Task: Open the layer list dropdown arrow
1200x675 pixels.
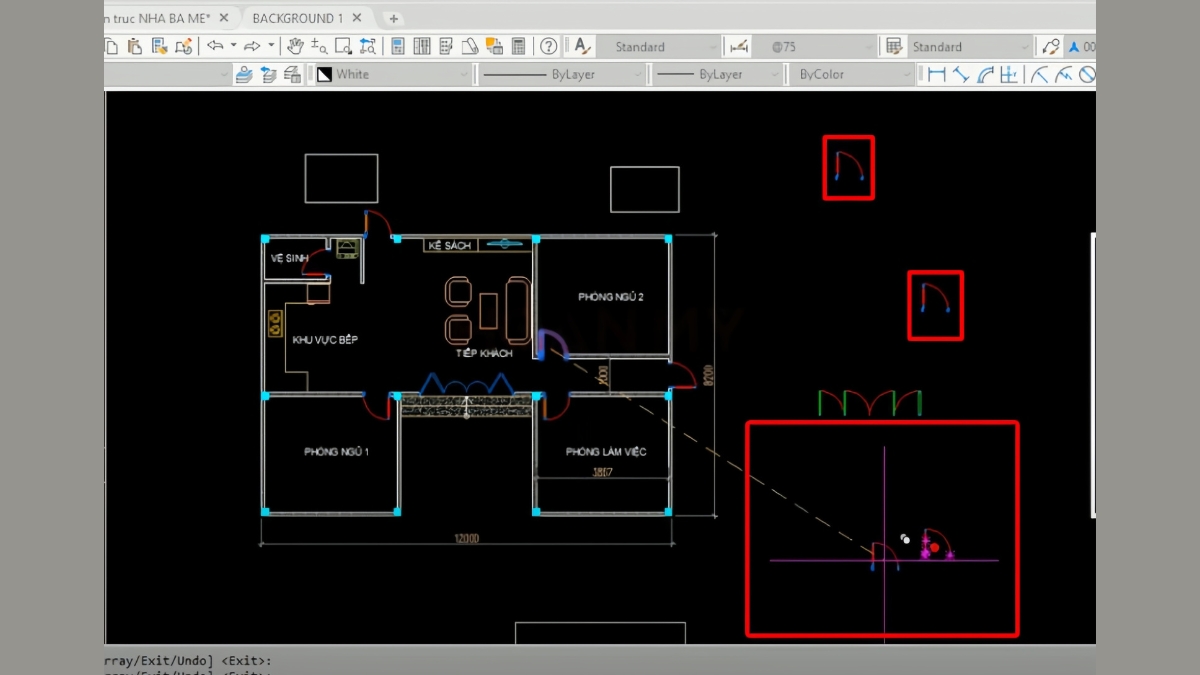Action: point(222,74)
